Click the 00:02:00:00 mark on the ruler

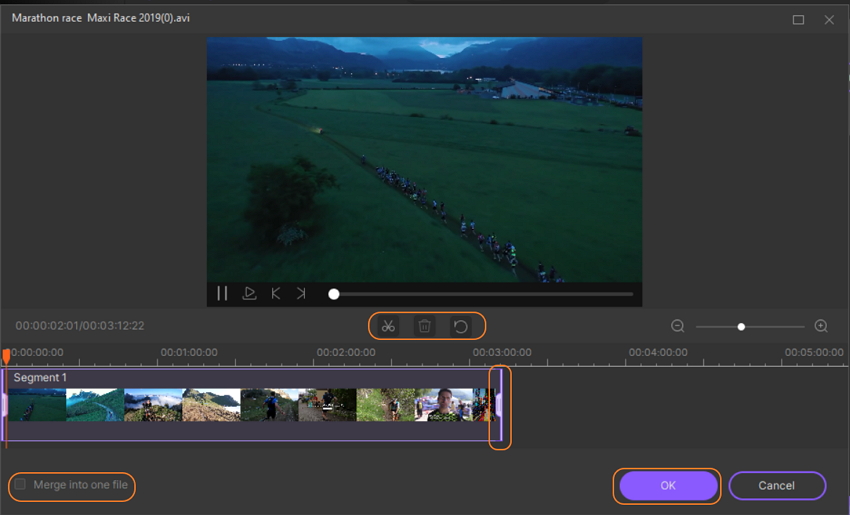346,353
